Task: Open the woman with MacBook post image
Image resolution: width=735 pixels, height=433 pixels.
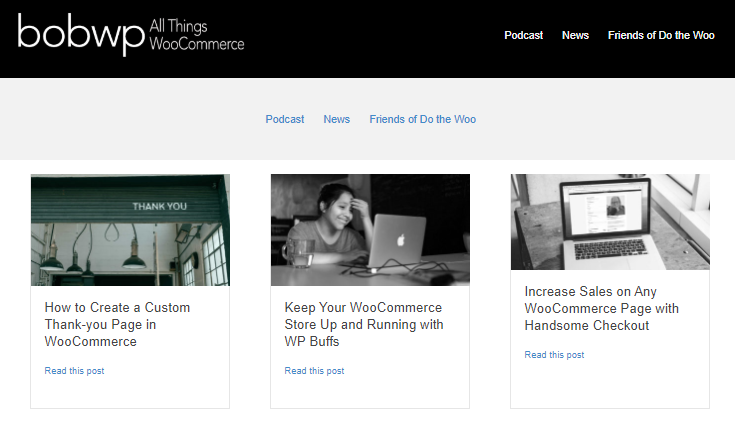Action: pos(370,230)
